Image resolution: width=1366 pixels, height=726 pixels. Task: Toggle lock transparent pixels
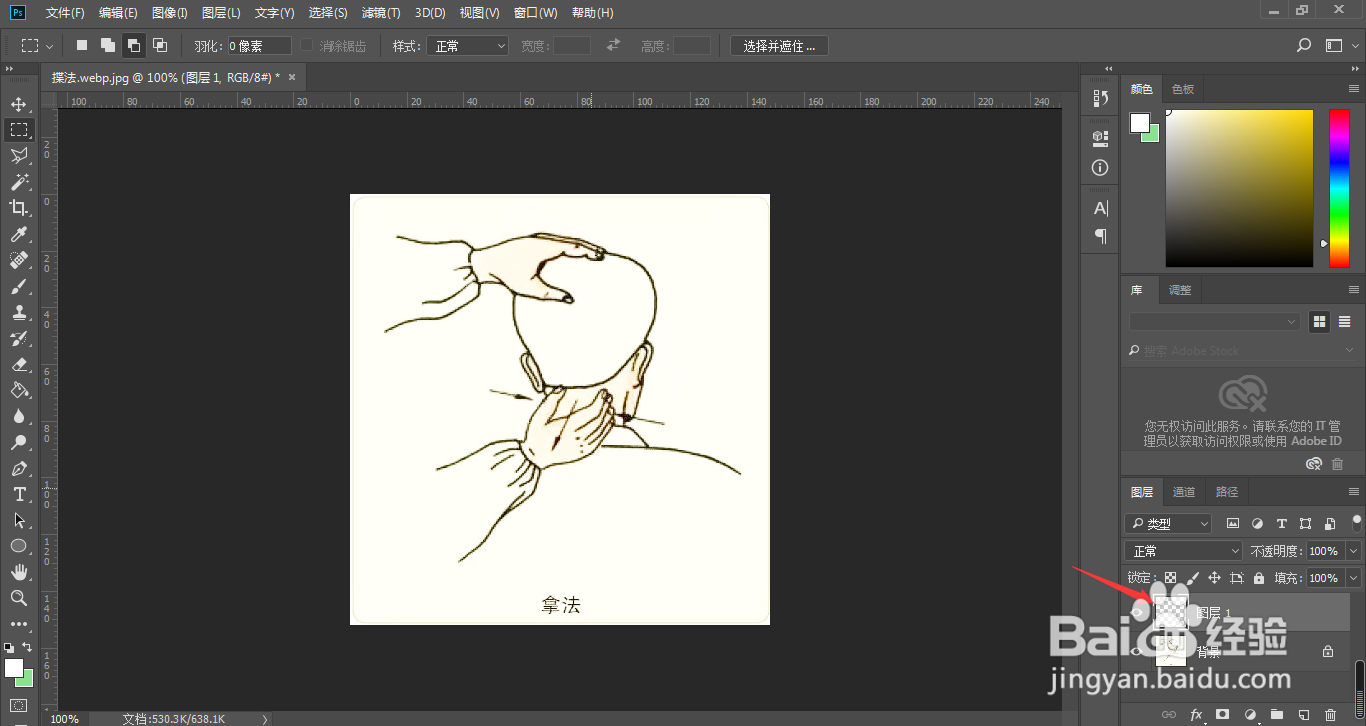coord(1170,578)
